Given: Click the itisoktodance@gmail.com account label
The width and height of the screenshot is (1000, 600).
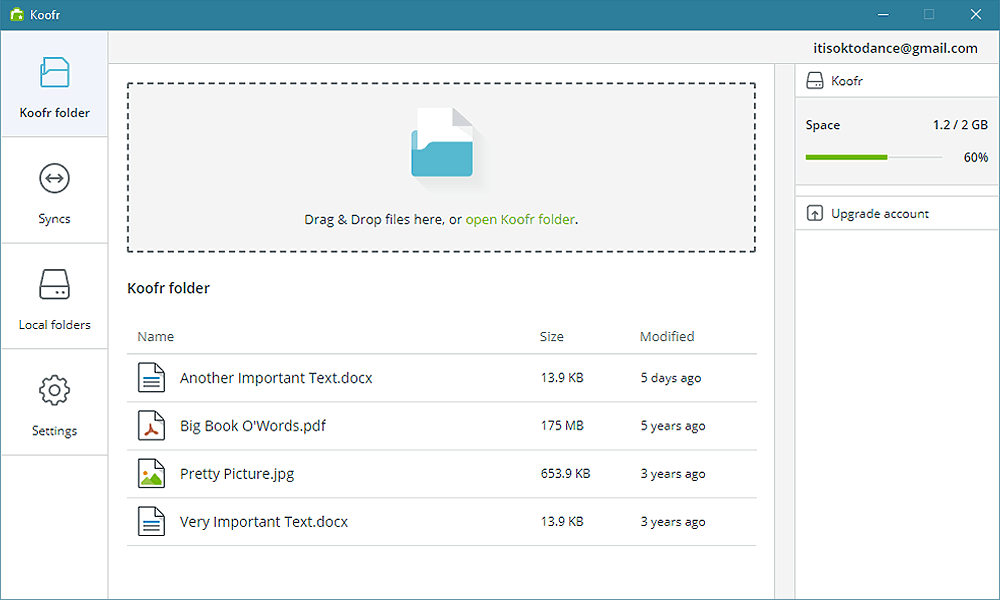Looking at the screenshot, I should [895, 48].
